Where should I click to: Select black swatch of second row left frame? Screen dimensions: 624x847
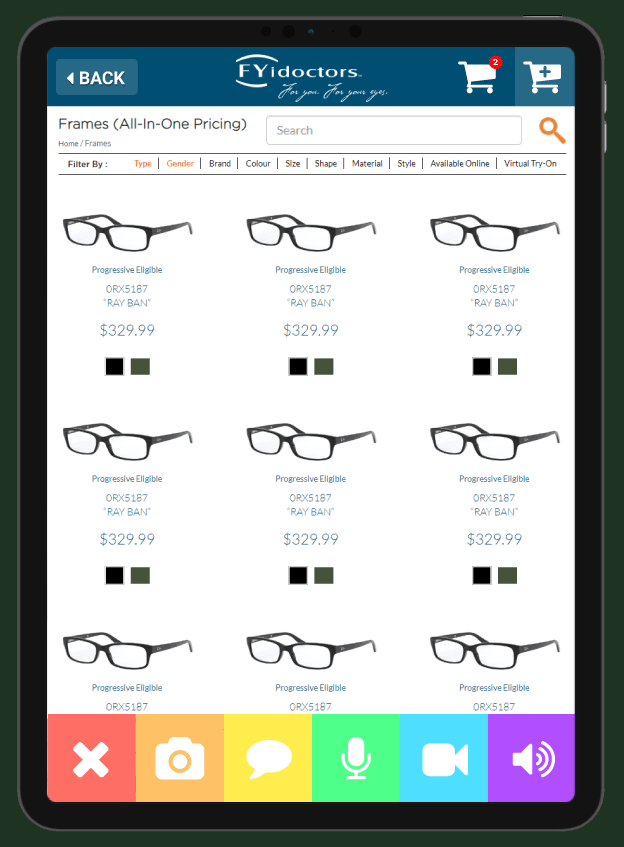(115, 576)
